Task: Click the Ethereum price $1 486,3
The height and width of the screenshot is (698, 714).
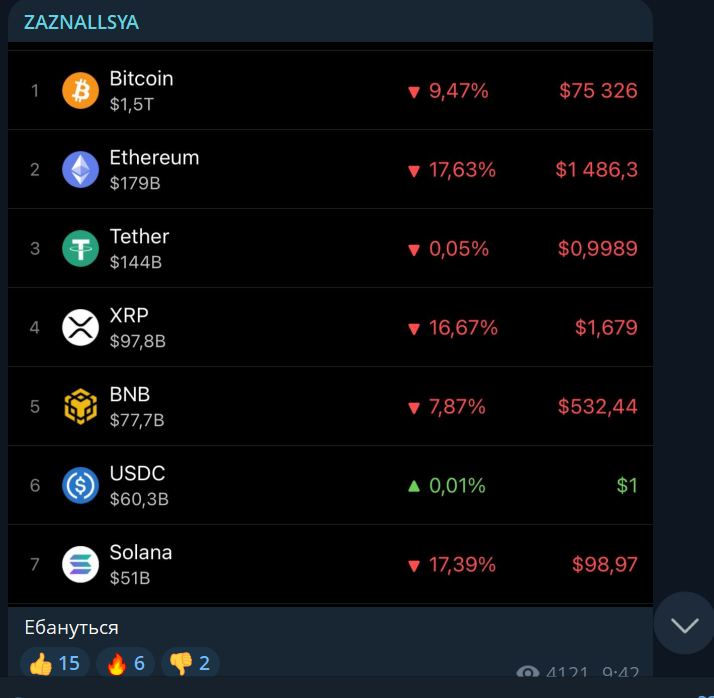Action: click(x=596, y=170)
